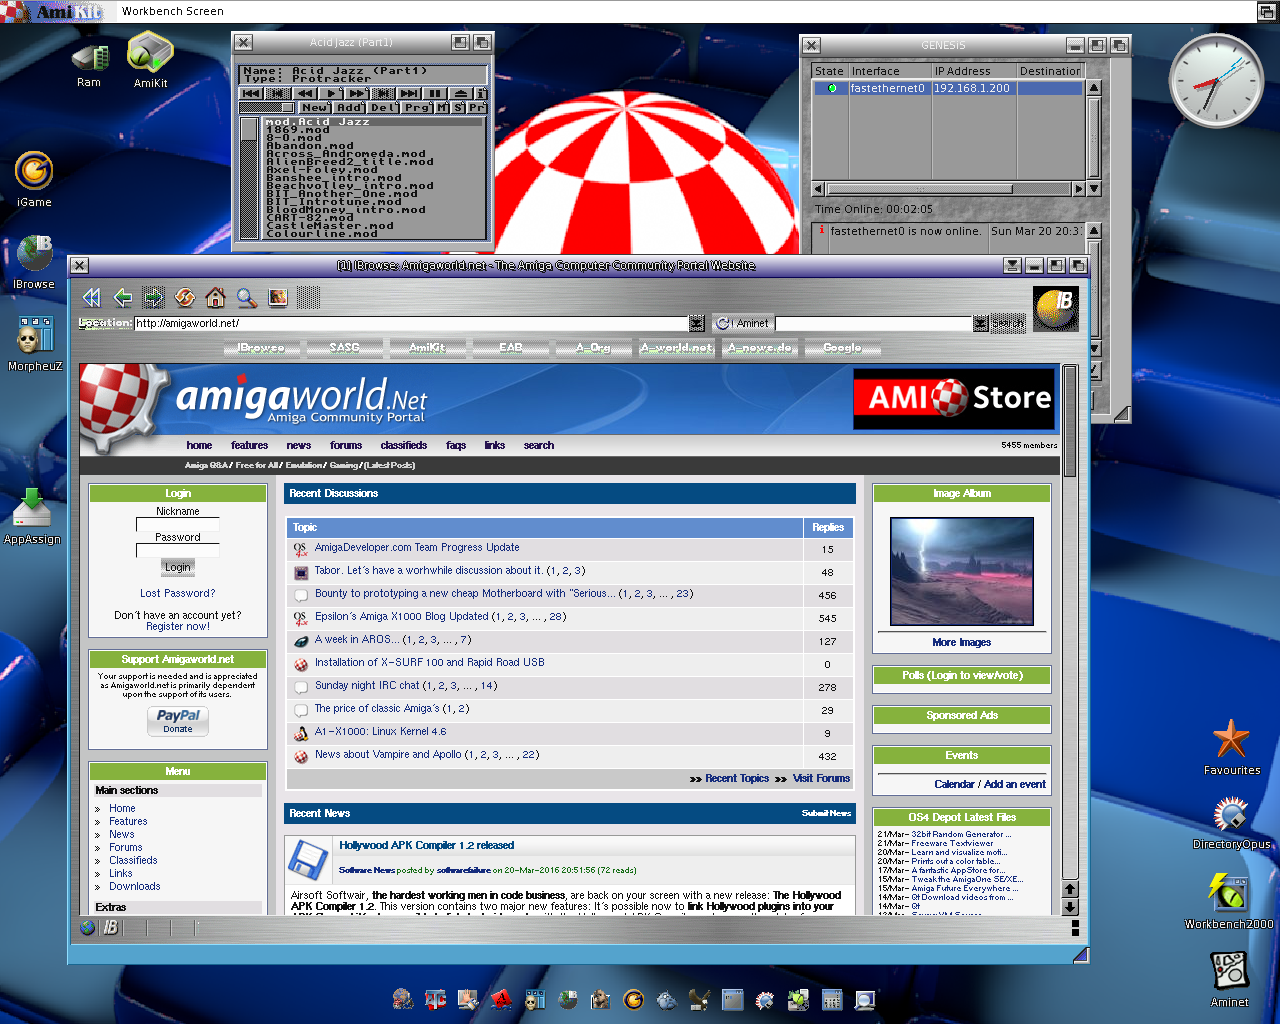Click the Image Album thumbnail picture

[962, 571]
